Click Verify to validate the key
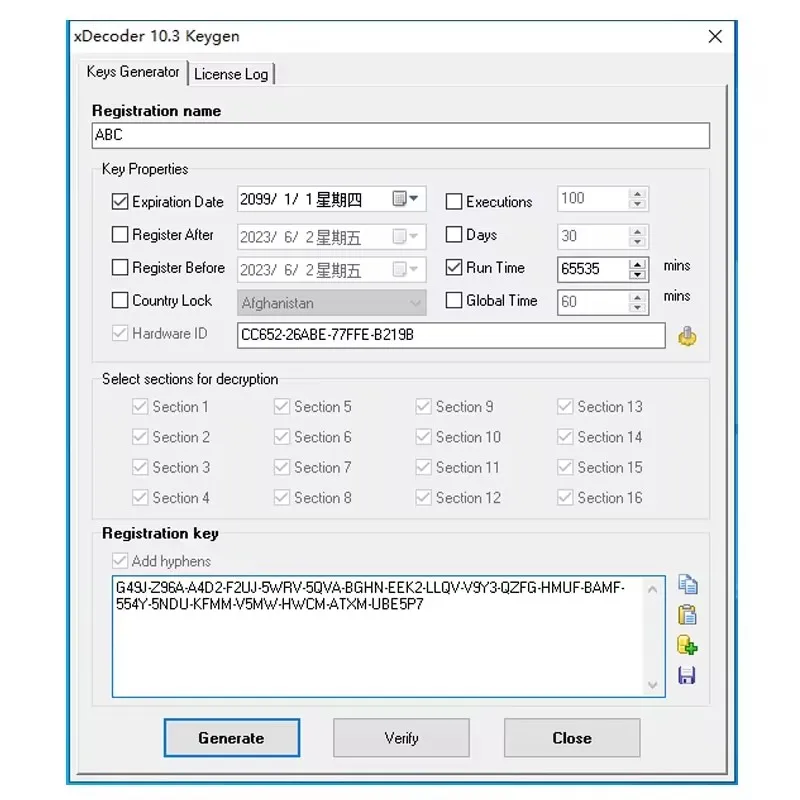Screen dimensions: 800x800 point(401,738)
